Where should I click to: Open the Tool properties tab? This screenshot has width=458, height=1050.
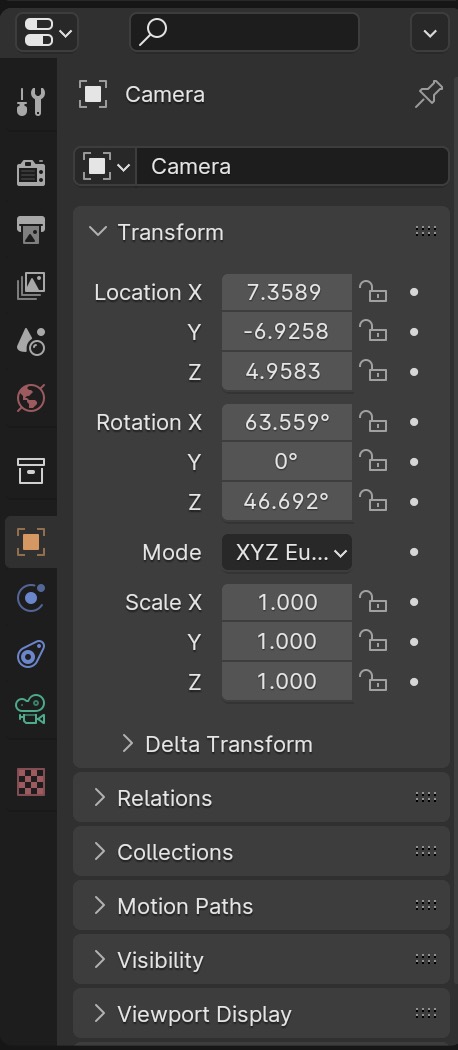click(x=30, y=101)
